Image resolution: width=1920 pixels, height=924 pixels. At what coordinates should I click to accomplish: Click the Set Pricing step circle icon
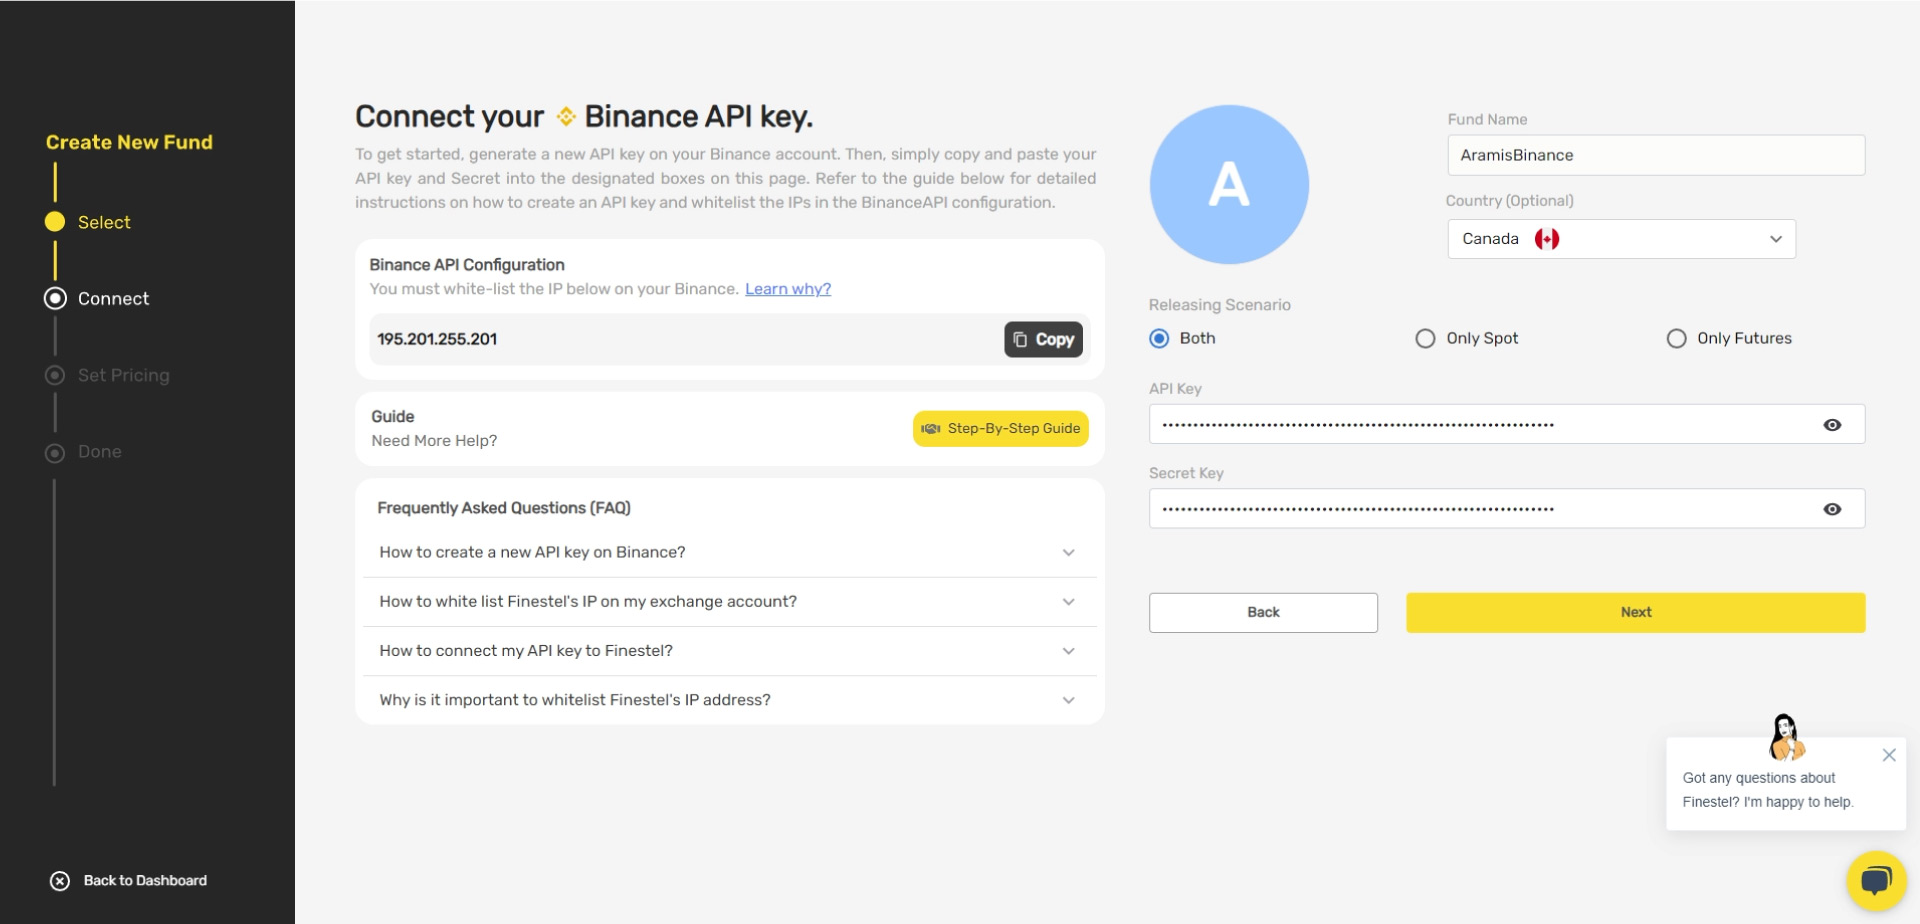(55, 375)
